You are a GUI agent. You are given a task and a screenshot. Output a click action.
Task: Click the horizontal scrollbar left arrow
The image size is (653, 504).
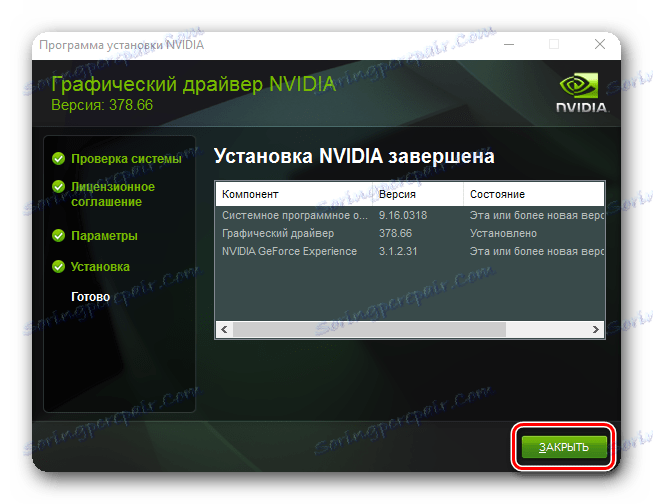point(224,329)
